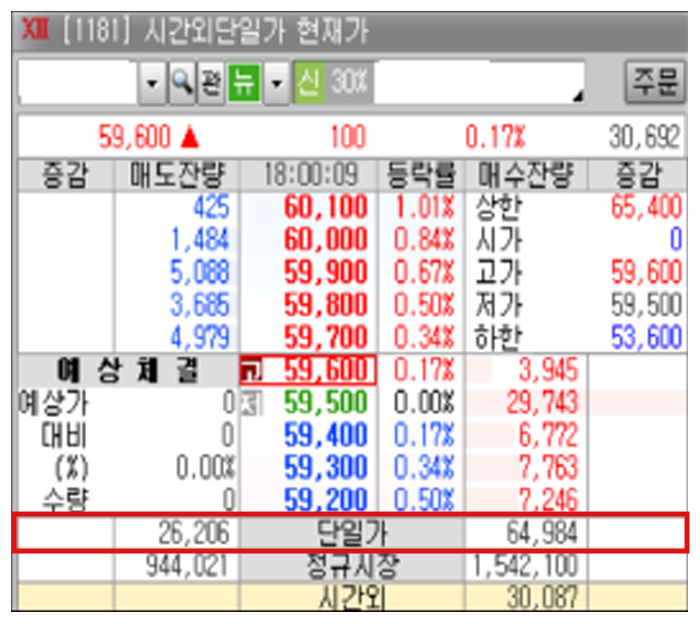The image size is (700, 630).
Task: Click the 현 marker beside 59,600
Action: 249,372
